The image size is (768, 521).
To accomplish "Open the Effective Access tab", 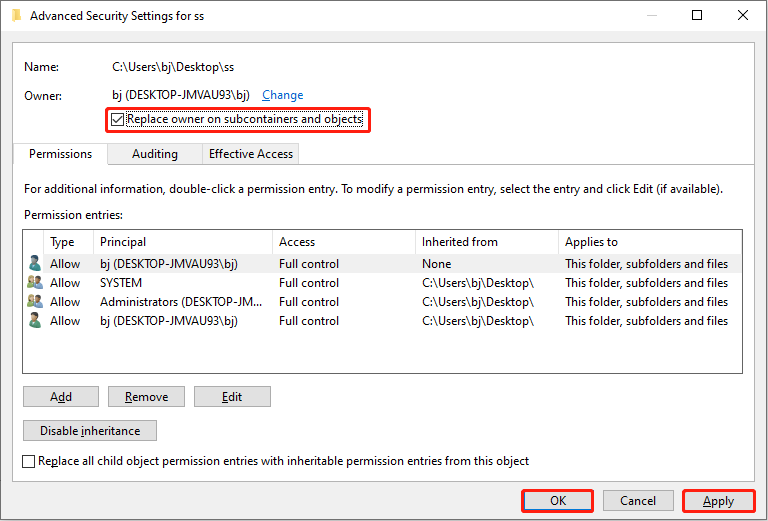I will click(250, 154).
